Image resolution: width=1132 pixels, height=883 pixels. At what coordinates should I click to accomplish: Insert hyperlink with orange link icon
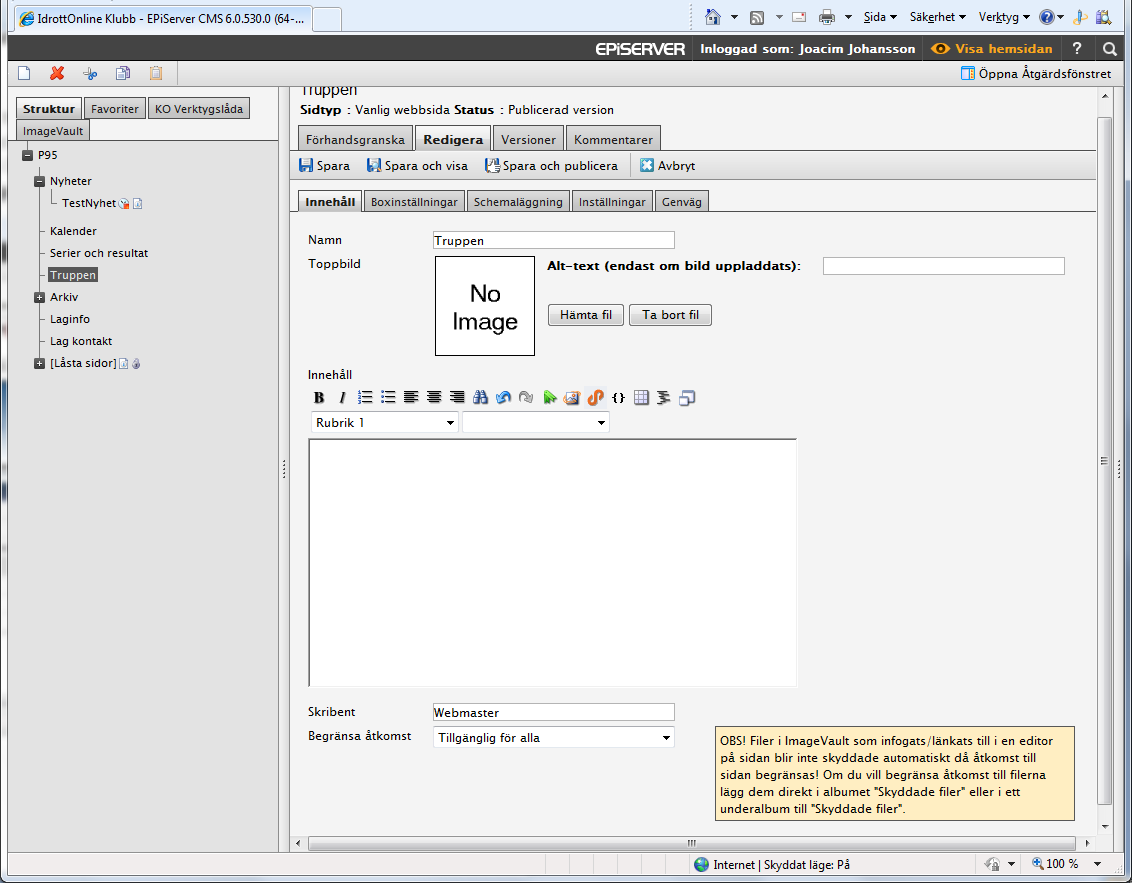595,397
